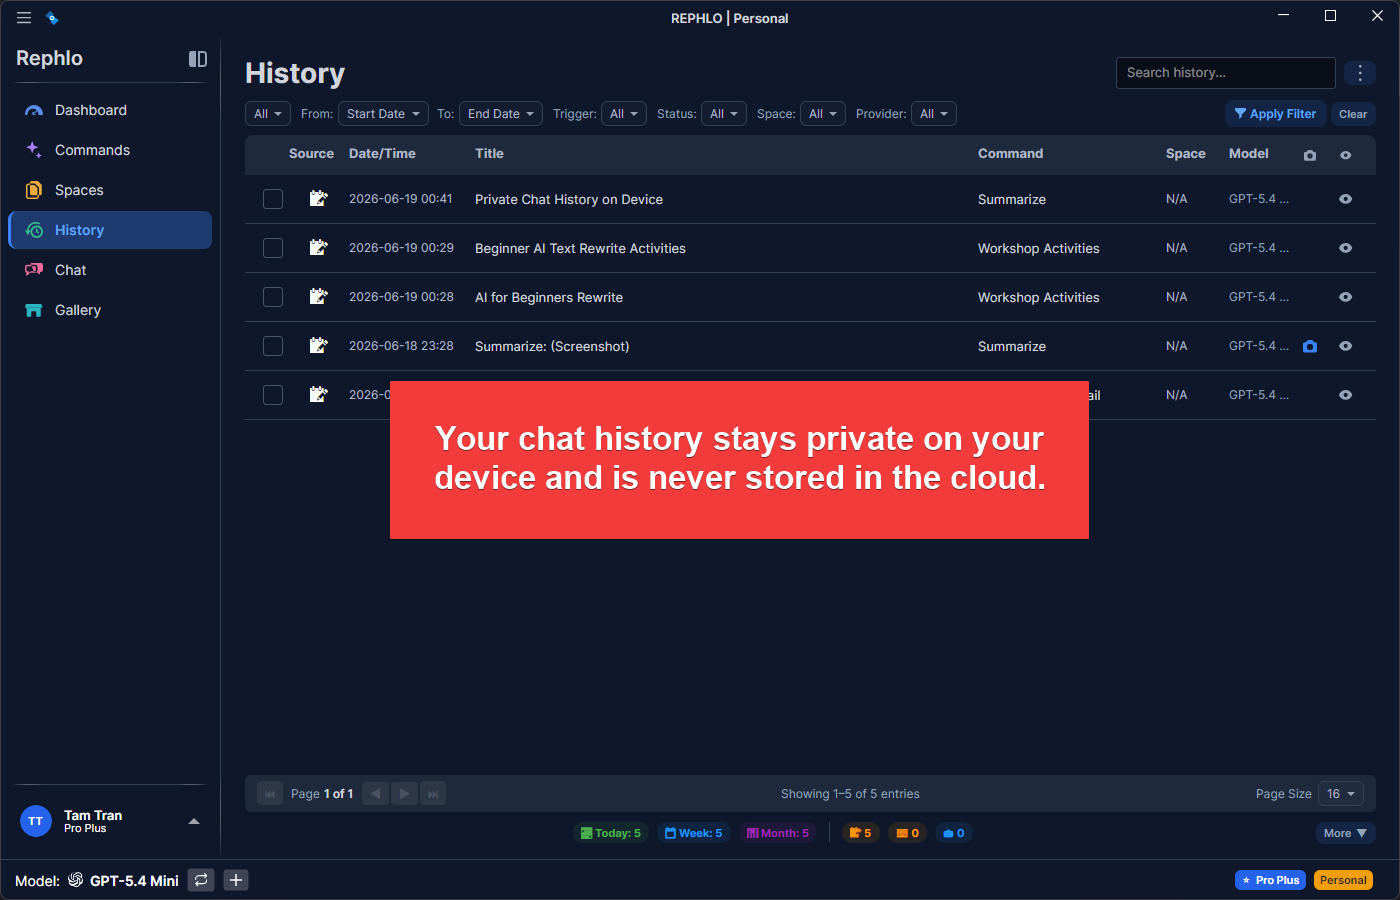1400x900 pixels.
Task: Go to first page button
Action: (x=270, y=794)
